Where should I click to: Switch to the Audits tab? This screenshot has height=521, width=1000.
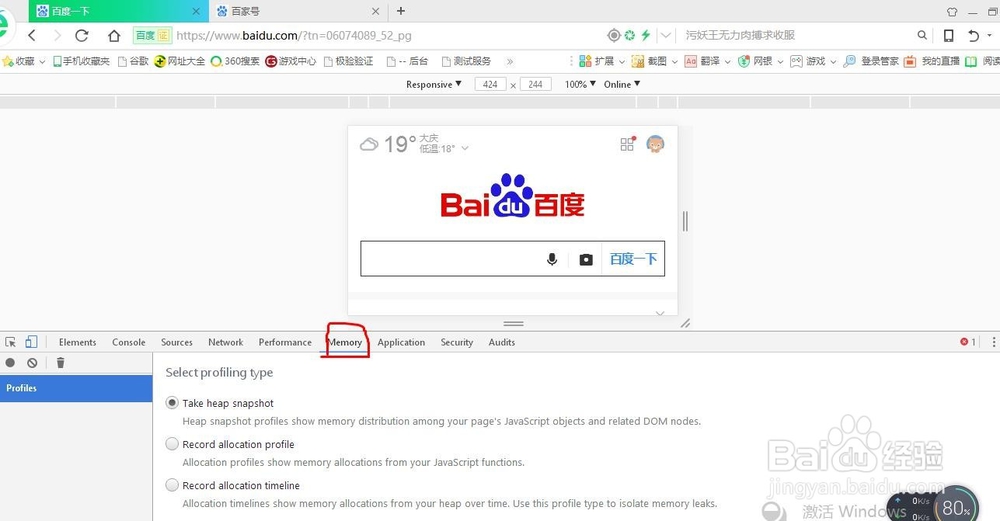(x=502, y=342)
